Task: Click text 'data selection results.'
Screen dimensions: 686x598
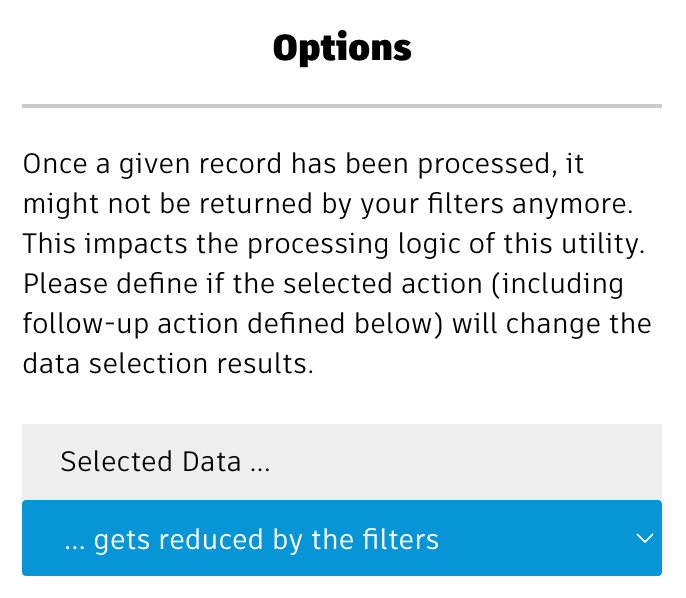Action: (168, 364)
